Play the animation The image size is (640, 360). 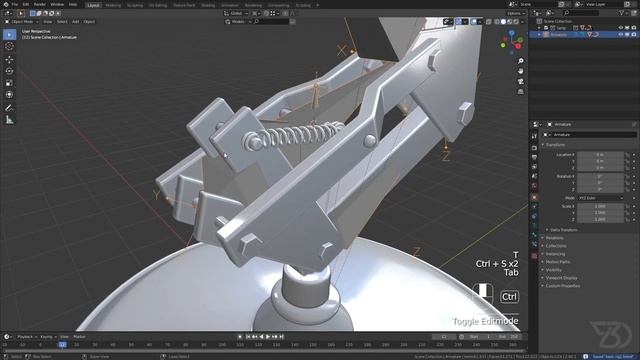tap(268, 337)
